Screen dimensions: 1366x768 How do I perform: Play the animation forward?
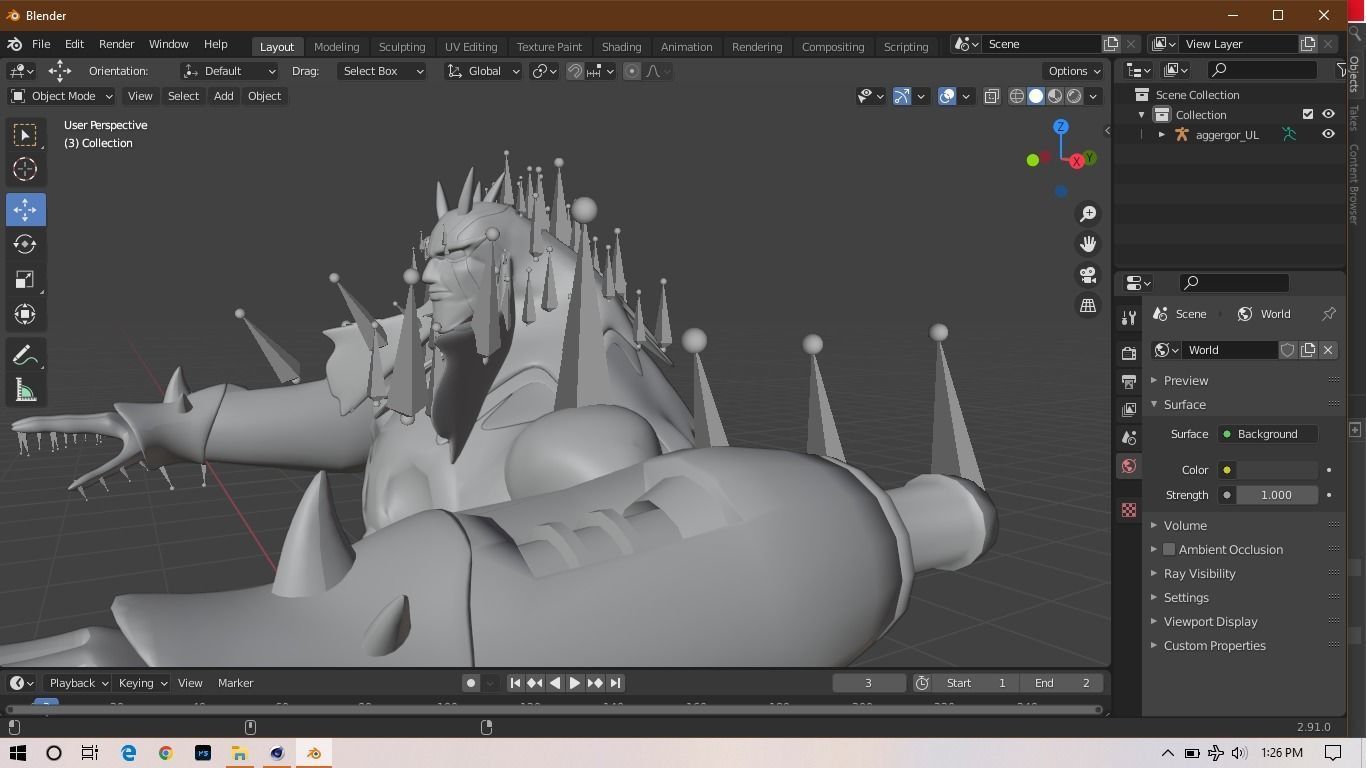click(575, 683)
